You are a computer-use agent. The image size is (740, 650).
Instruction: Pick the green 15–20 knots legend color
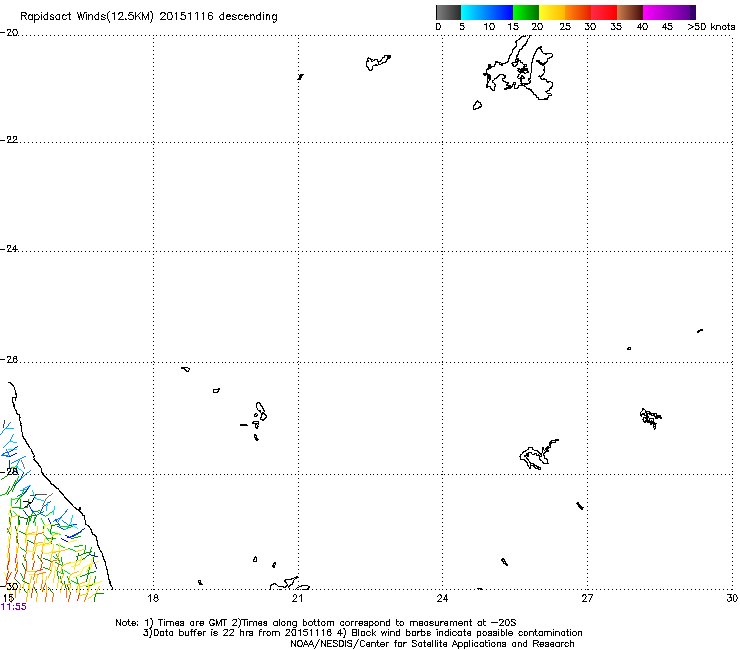(526, 12)
